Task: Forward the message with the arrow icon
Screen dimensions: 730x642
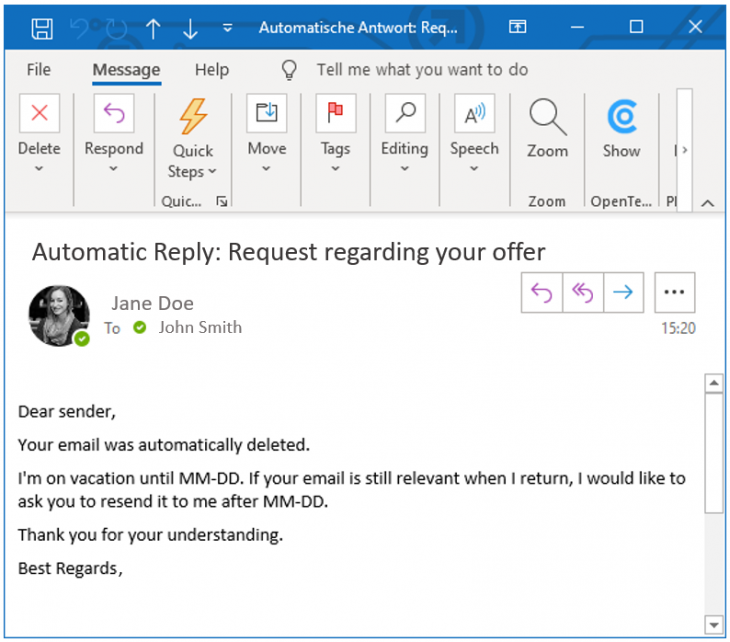Action: tap(622, 293)
